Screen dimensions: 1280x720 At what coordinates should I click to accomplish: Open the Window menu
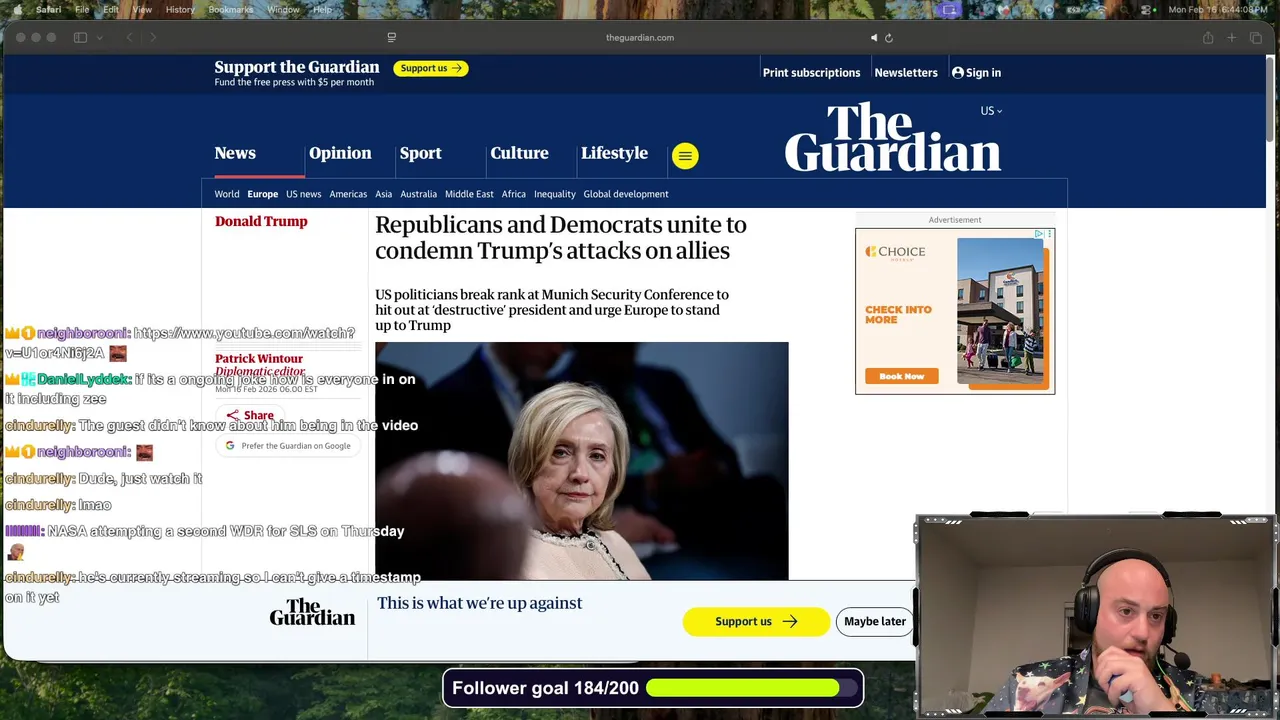pyautogui.click(x=283, y=9)
